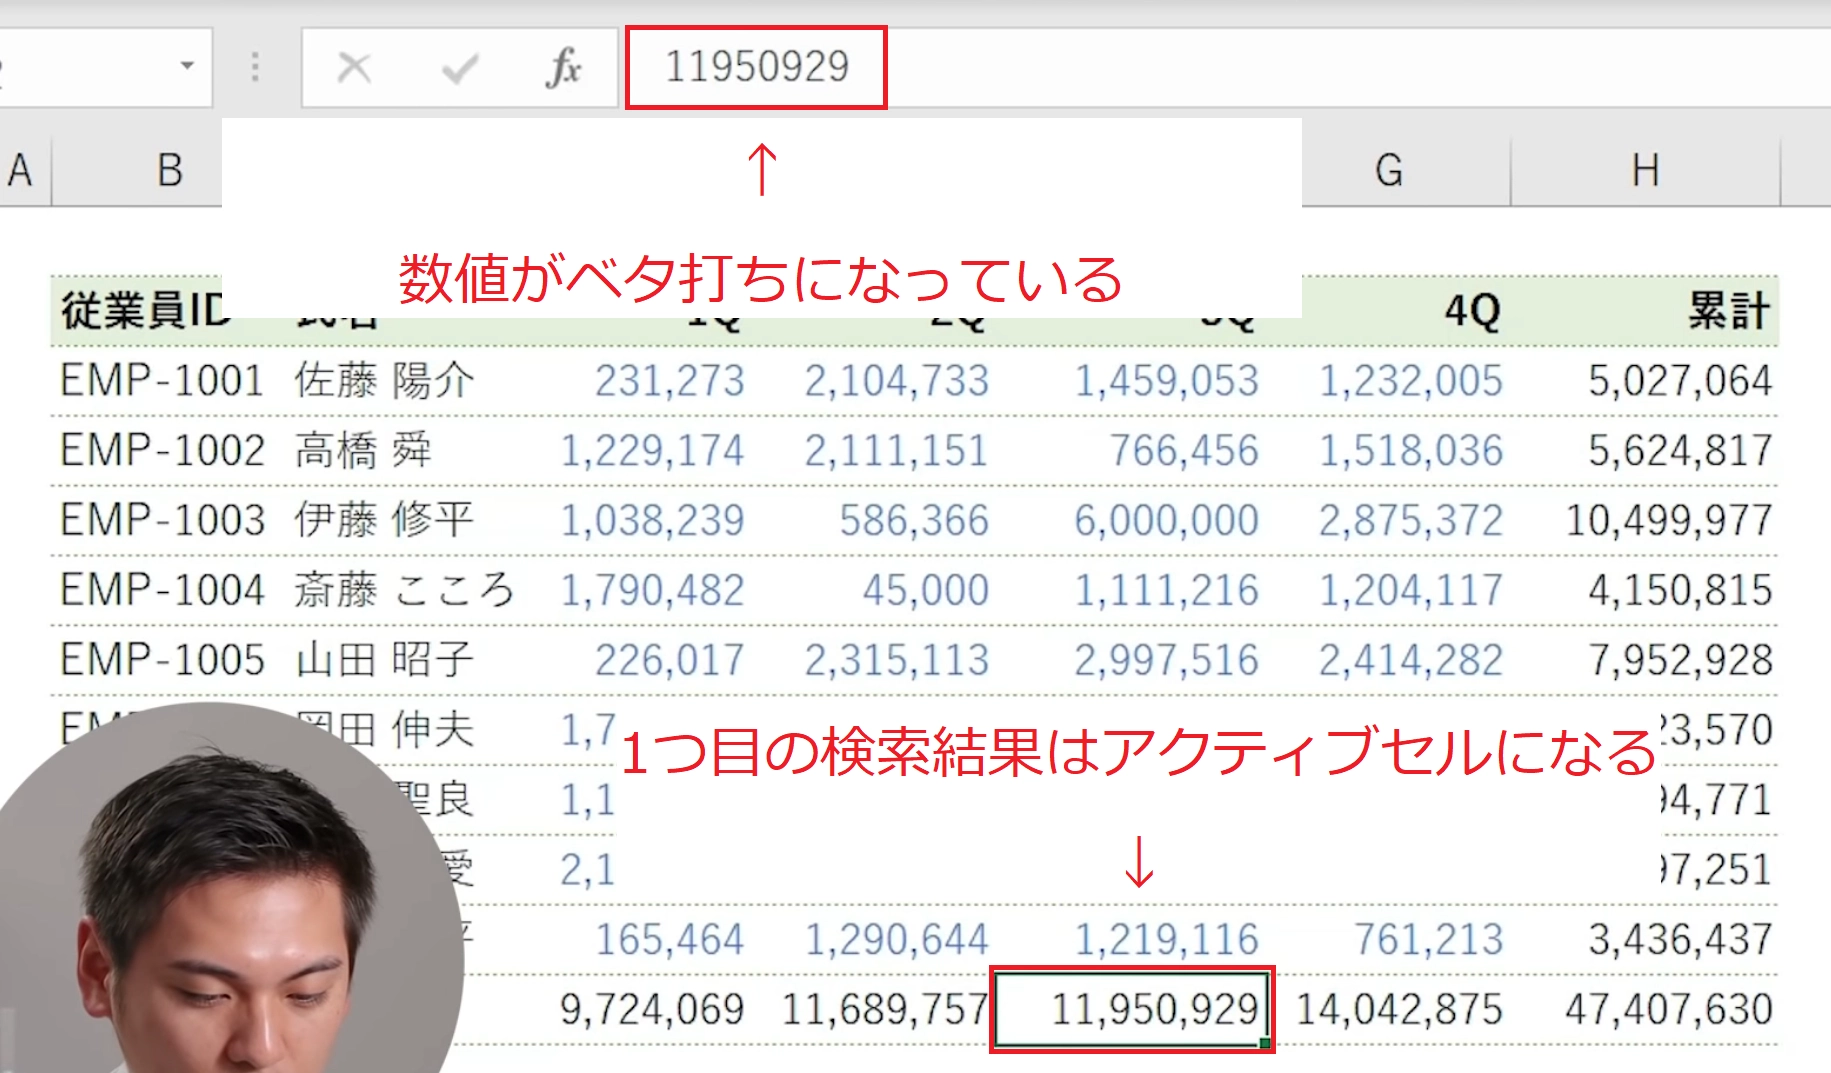
Task: Select column A header
Action: pos(20,170)
